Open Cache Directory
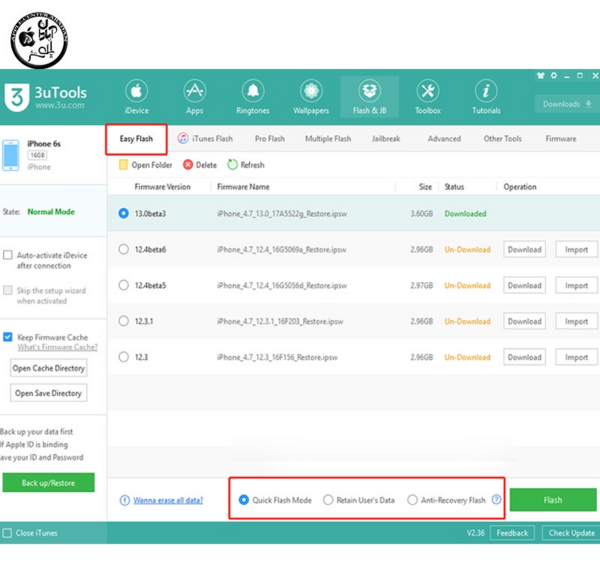Screen dimensions: 600x574 click(49, 368)
